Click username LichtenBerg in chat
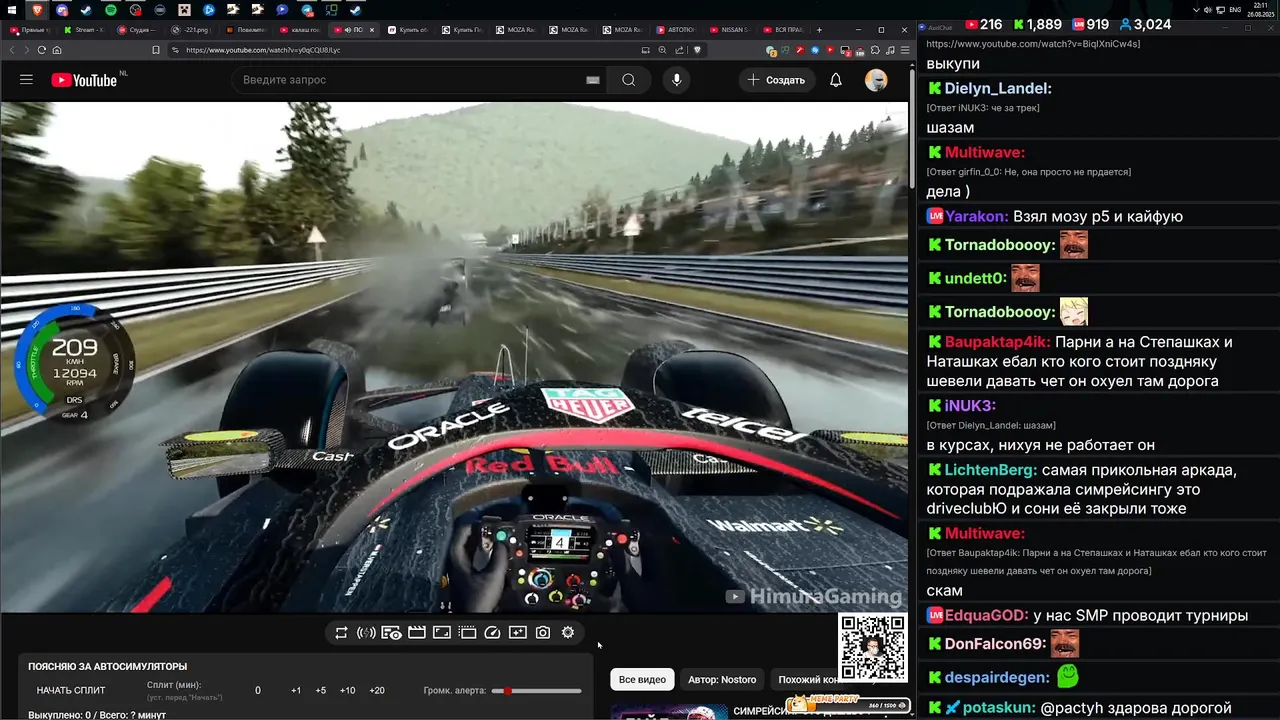This screenshot has width=1280, height=720. pos(988,470)
